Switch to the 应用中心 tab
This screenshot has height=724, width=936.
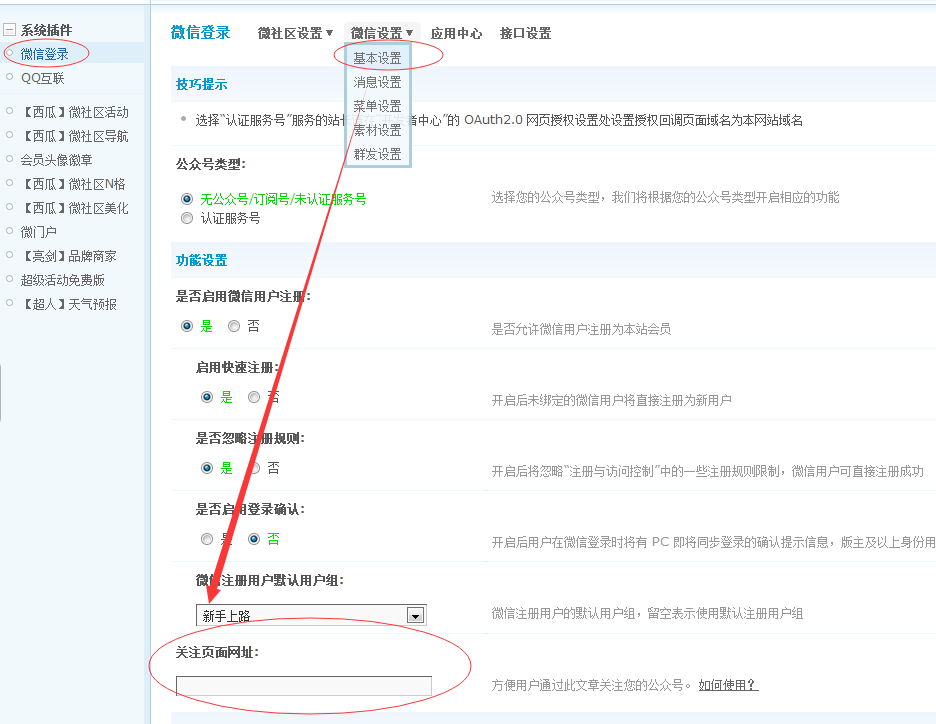457,33
